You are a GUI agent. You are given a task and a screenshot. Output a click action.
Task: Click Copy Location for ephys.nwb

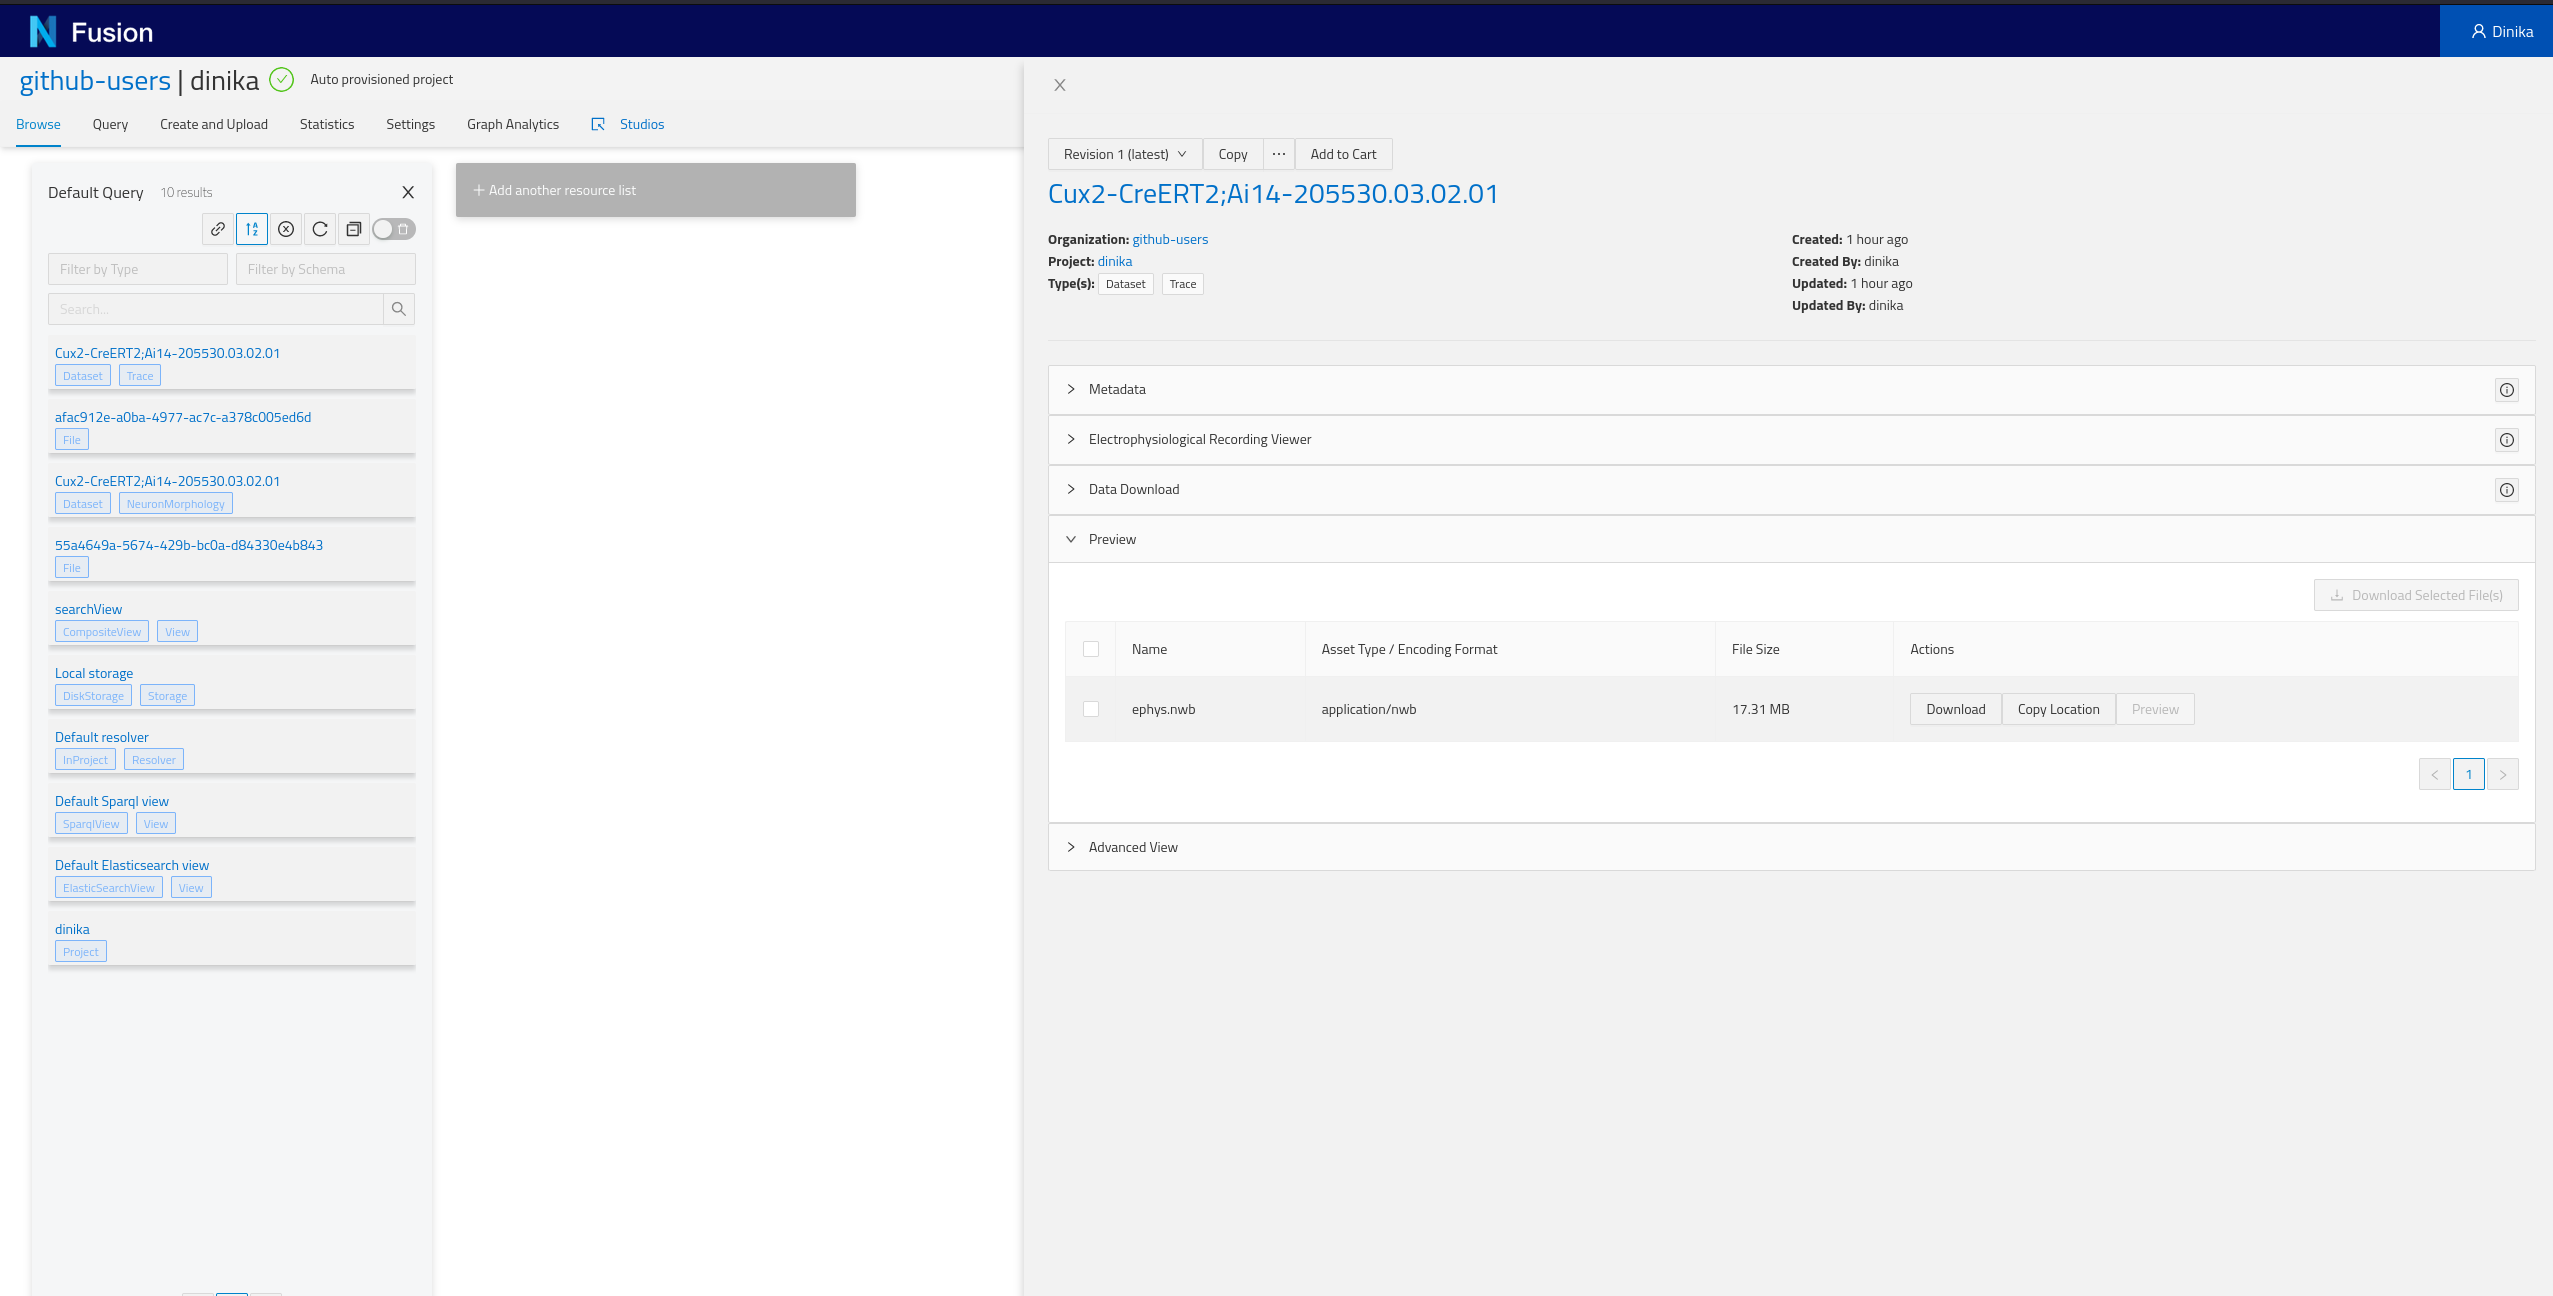tap(2058, 709)
